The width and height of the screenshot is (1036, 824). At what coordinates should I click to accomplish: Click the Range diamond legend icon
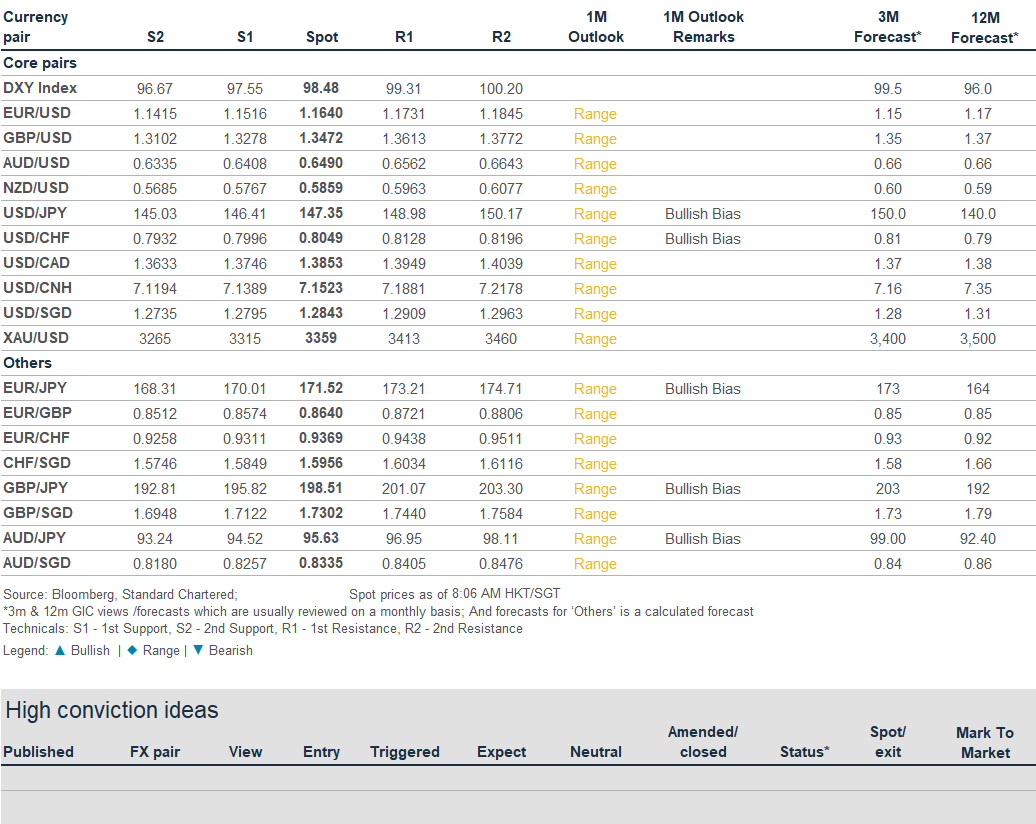[x=132, y=650]
